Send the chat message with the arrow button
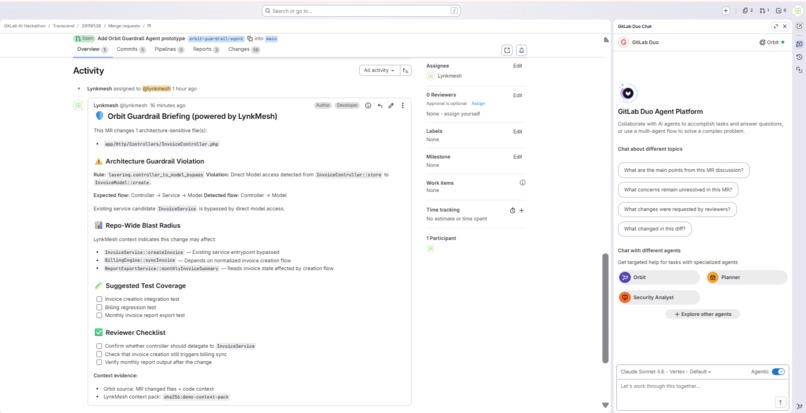Screen dimensions: 806x413 779,402
